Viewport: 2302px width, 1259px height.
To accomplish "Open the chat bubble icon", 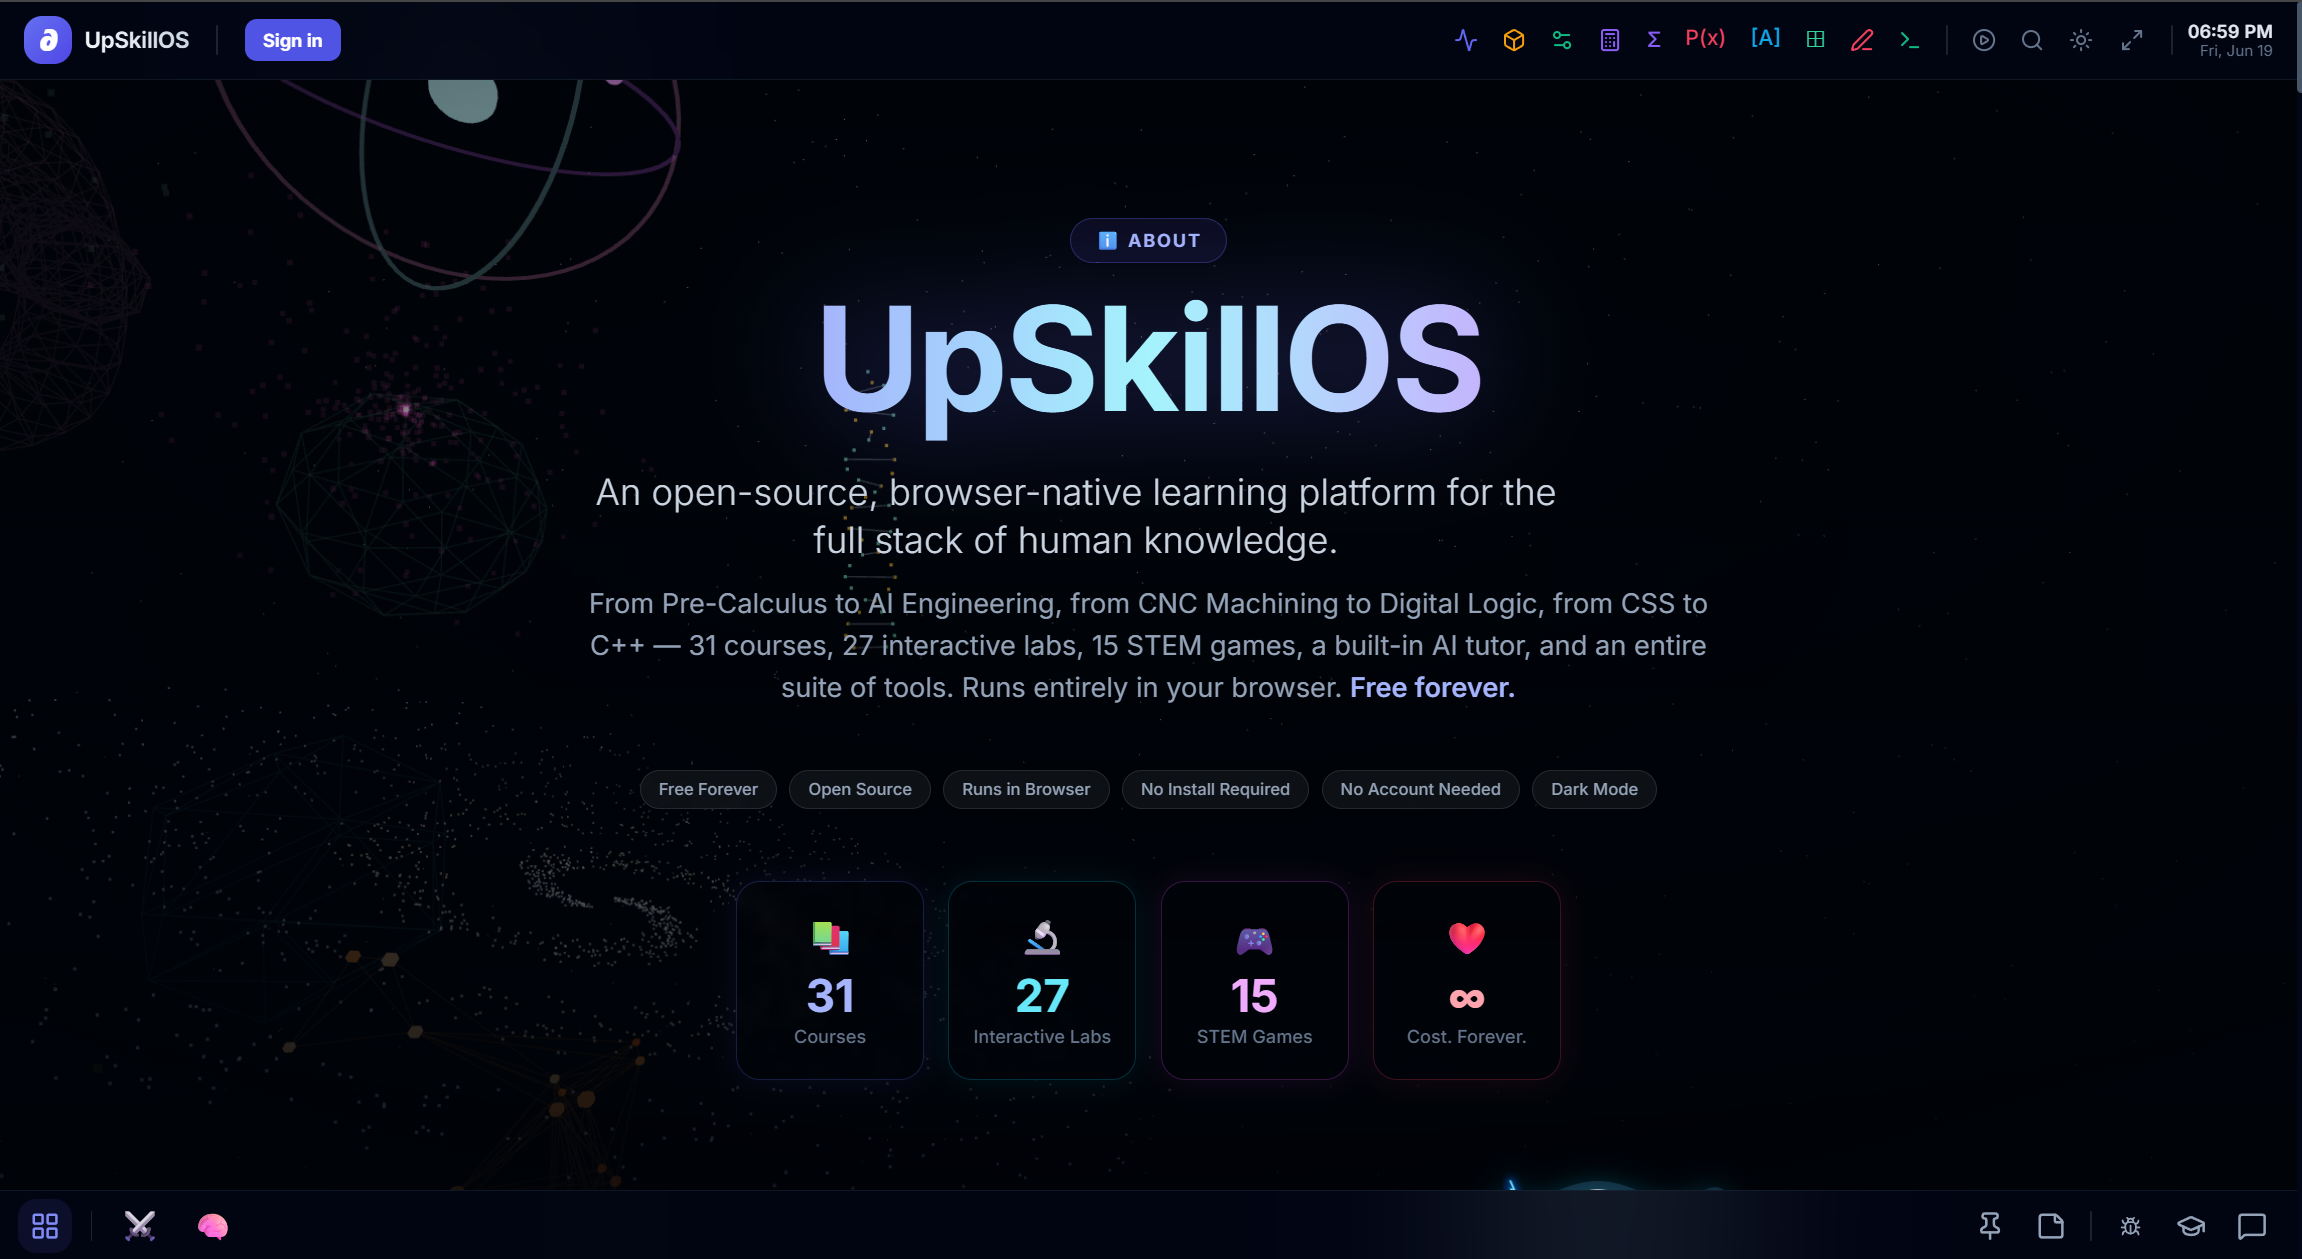I will 2252,1226.
